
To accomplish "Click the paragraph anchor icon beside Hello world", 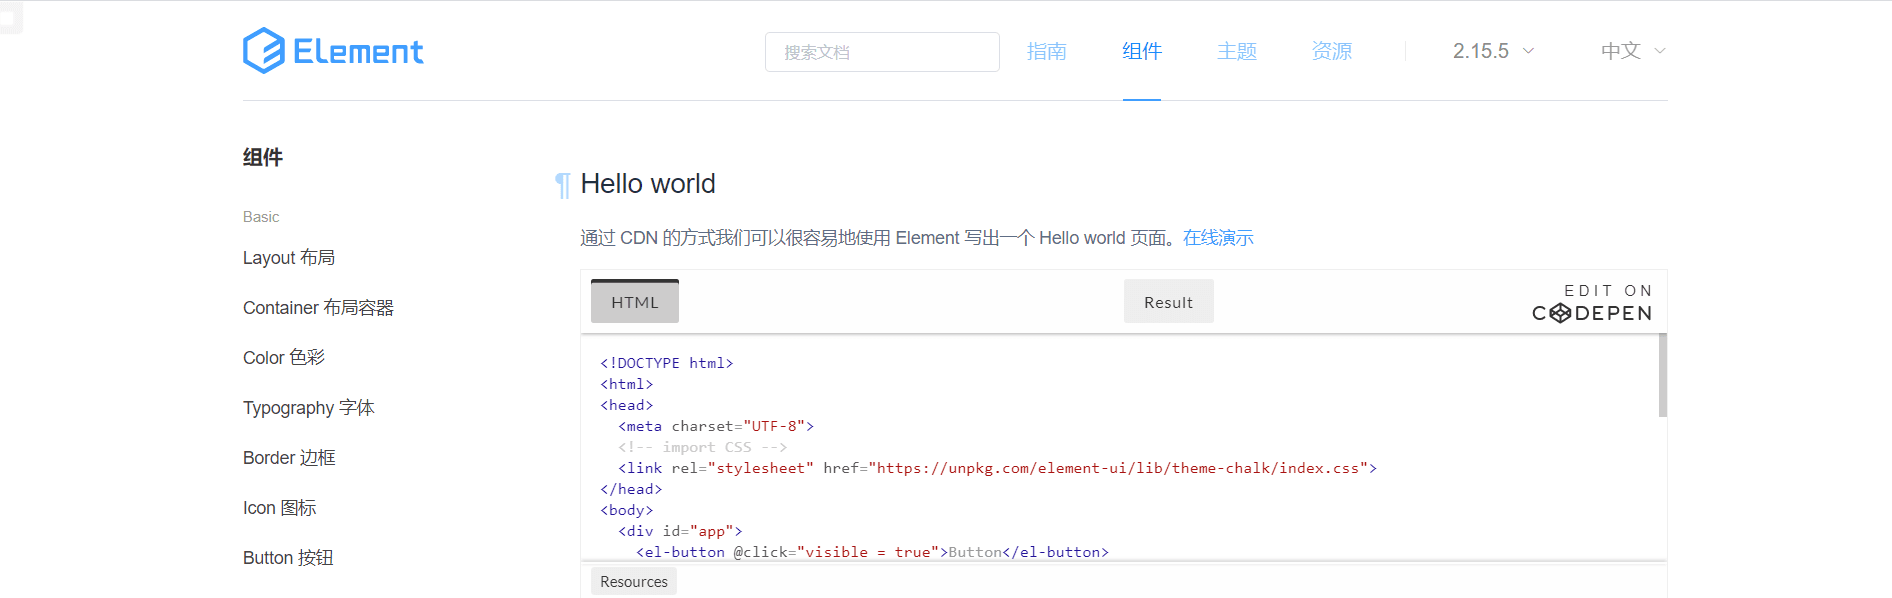I will click(563, 185).
